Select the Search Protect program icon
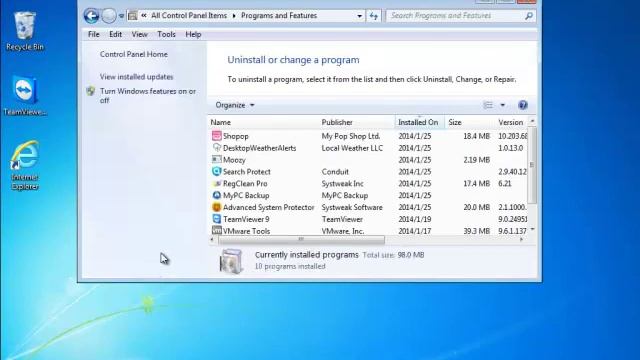The height and width of the screenshot is (360, 640). [216, 171]
